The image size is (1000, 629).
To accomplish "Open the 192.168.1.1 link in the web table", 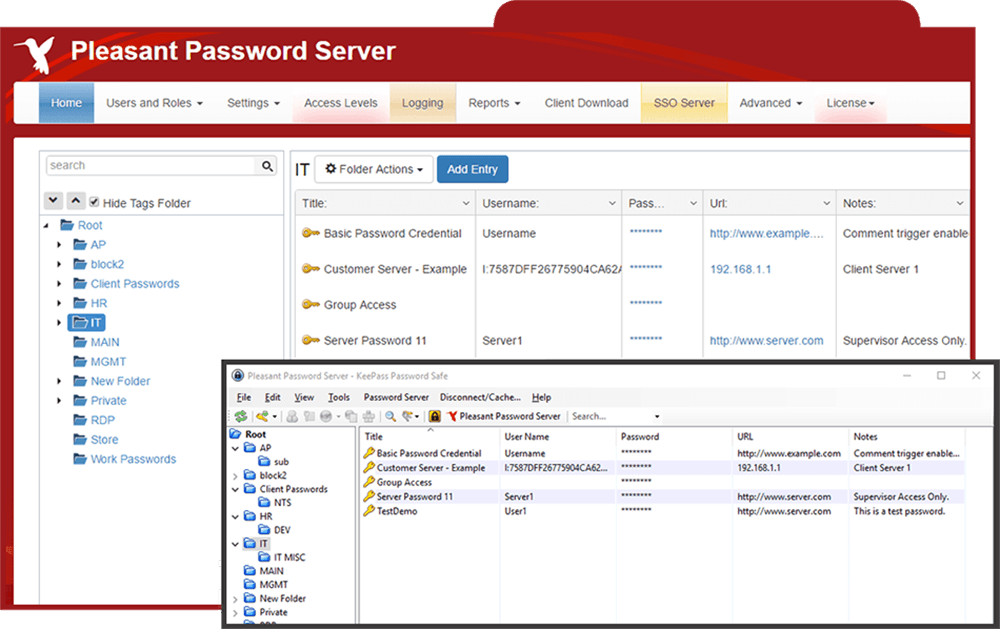I will [740, 269].
